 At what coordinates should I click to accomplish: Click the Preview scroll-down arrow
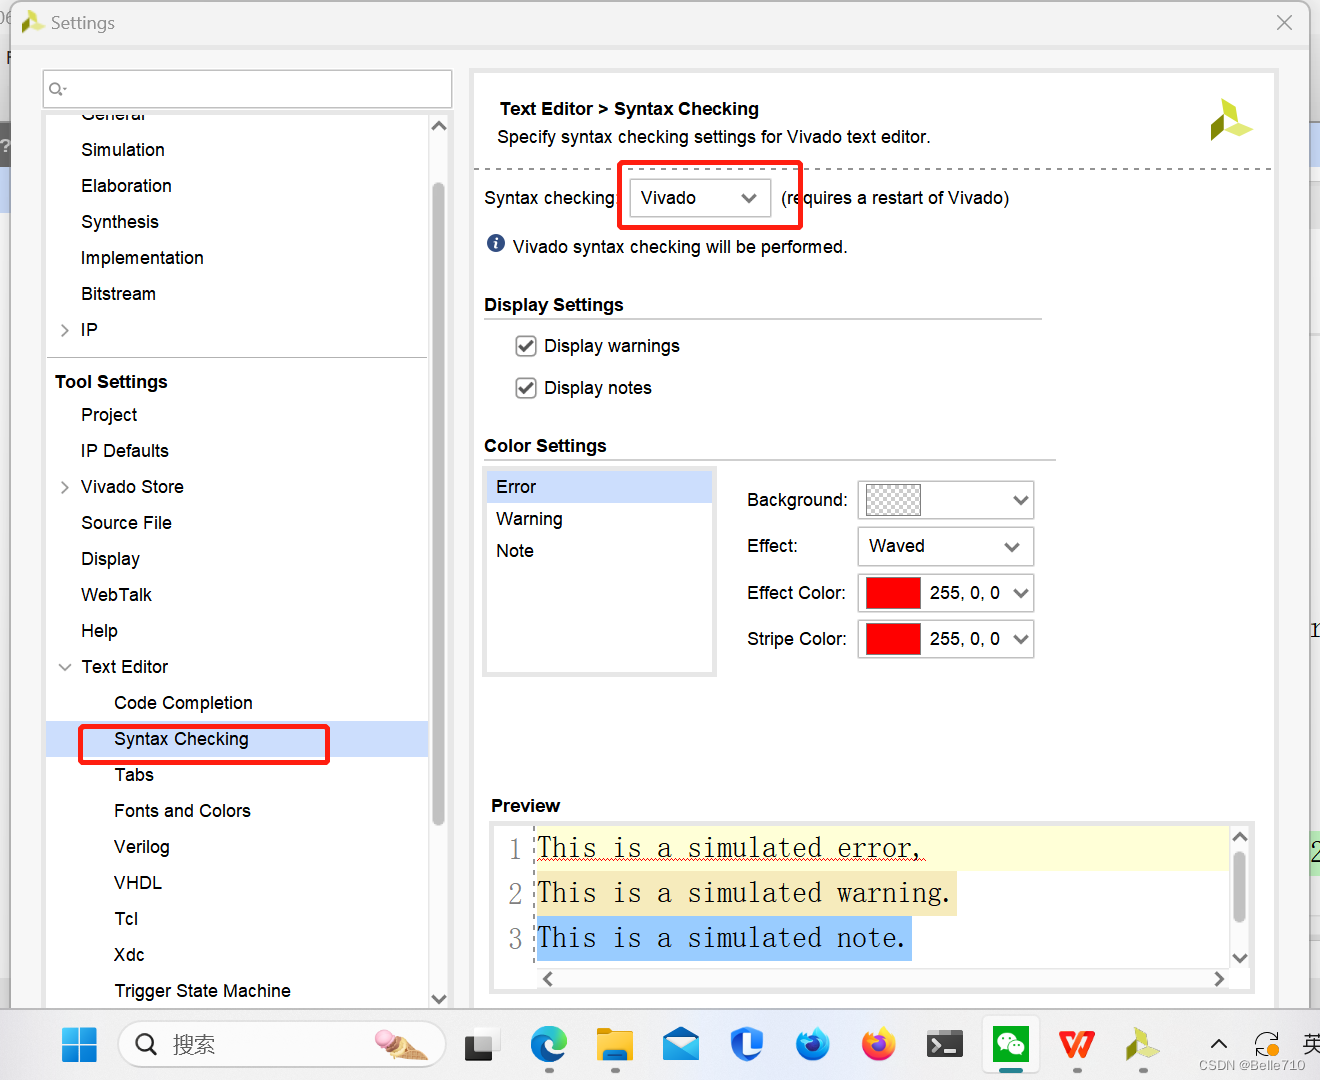point(1240,958)
